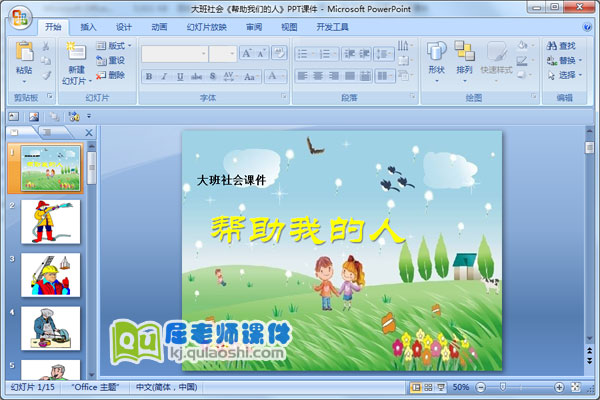Click Character Spacing AV icon
600x400 pixels.
coord(228,76)
